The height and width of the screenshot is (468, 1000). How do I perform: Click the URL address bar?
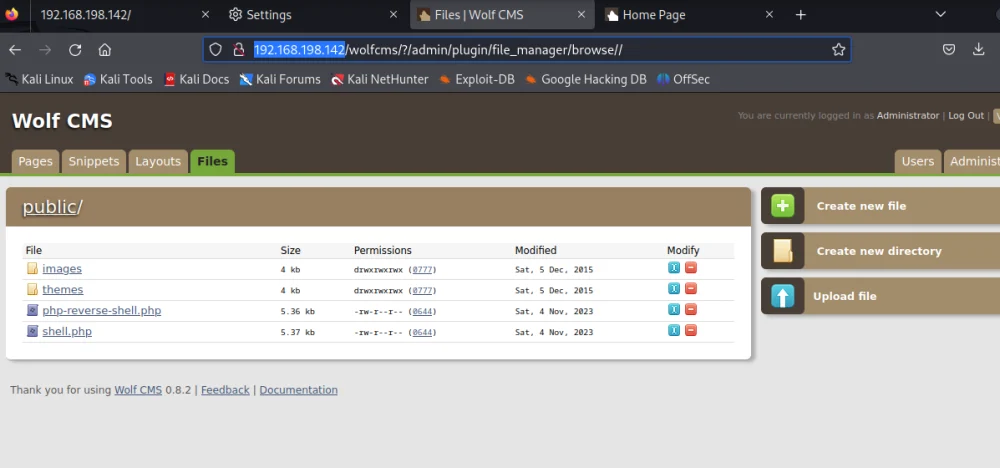click(x=527, y=50)
